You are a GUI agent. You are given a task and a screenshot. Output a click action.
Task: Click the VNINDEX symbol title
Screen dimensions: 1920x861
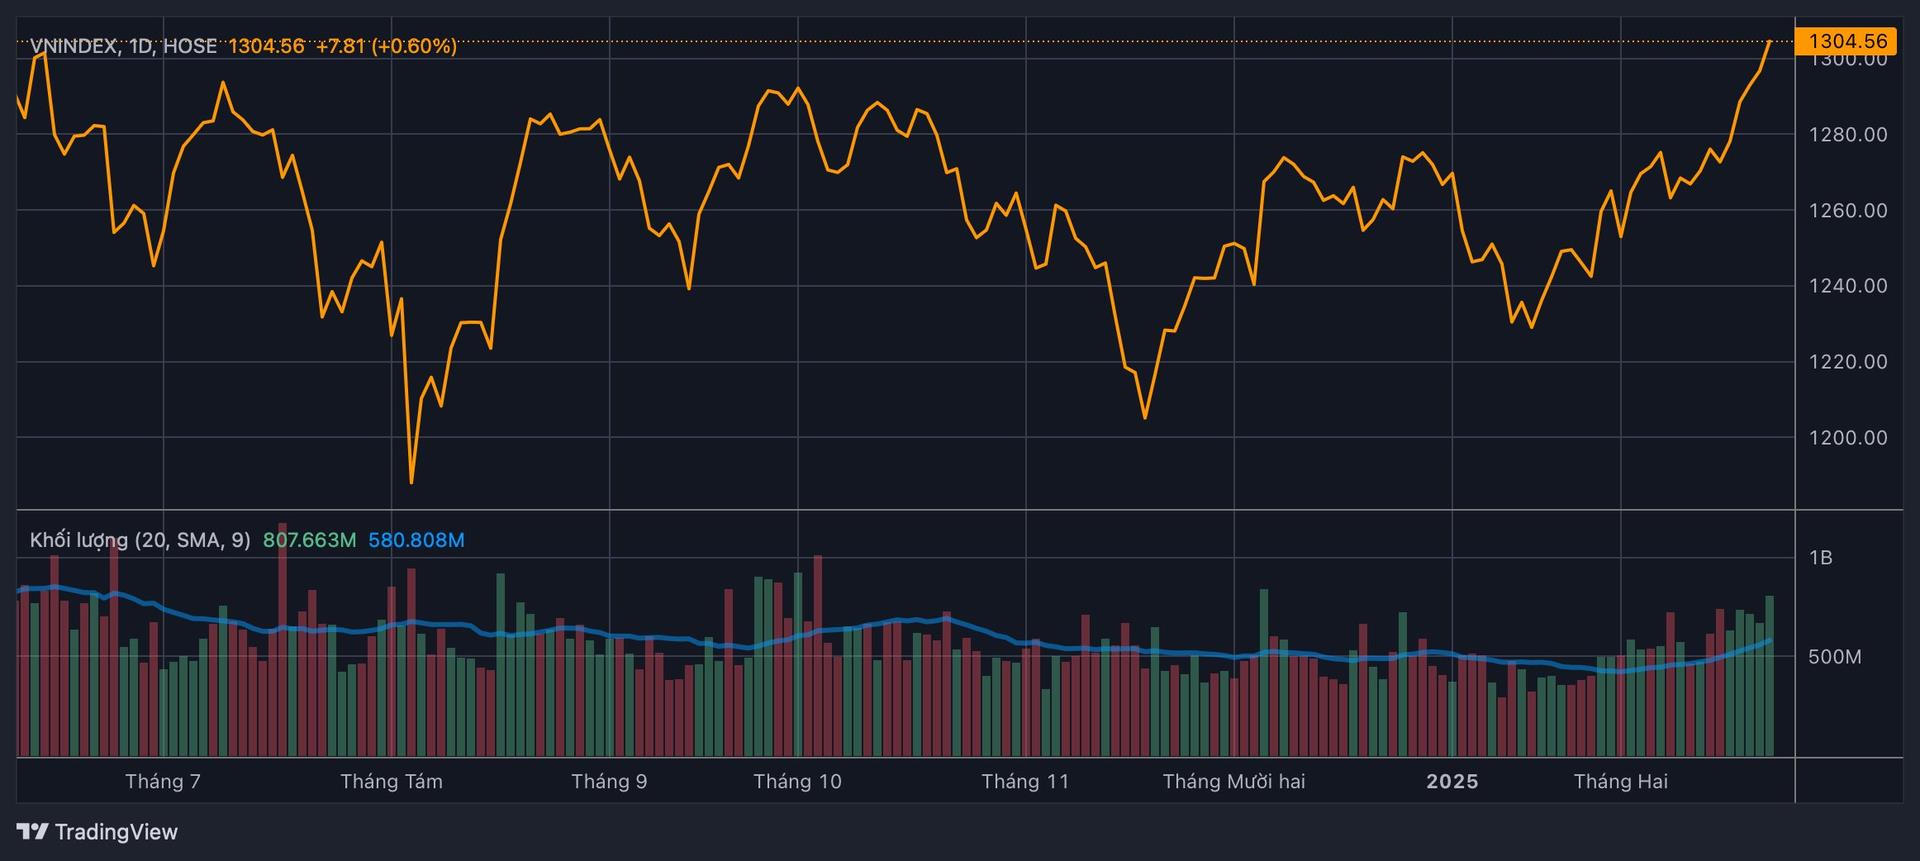pos(74,46)
